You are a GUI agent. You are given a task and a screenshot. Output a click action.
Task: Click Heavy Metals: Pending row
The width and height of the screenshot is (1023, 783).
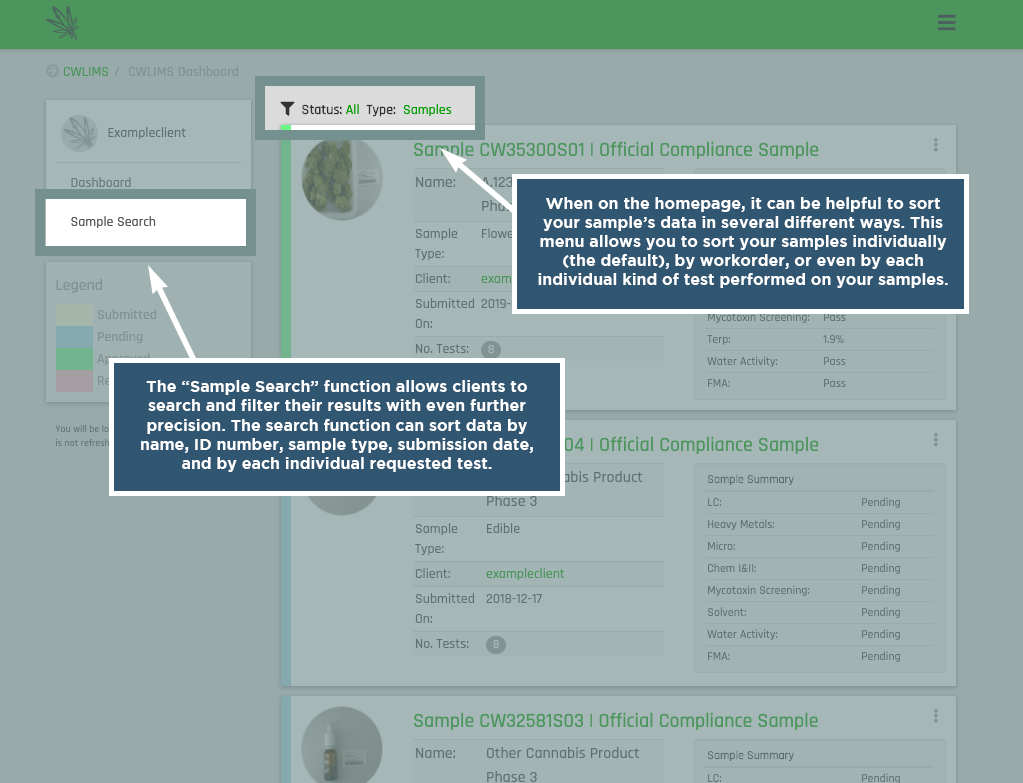(x=820, y=525)
